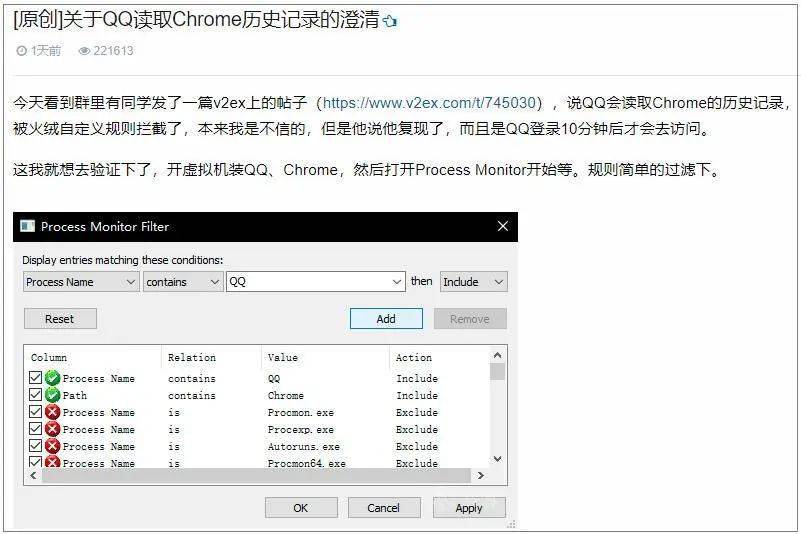Screen dimensions: 801x534
Task: Click the clock icon beside 1天前
Action: [x=21, y=51]
